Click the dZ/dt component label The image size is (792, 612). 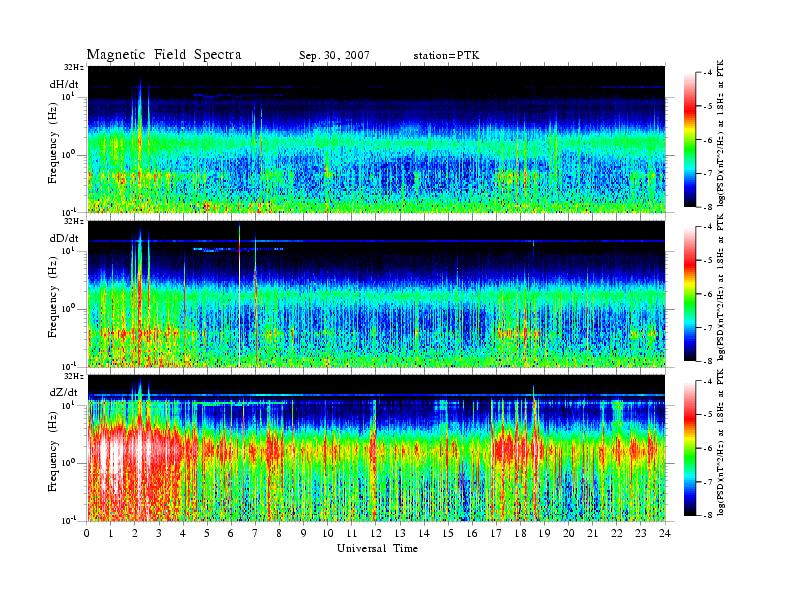tap(64, 392)
